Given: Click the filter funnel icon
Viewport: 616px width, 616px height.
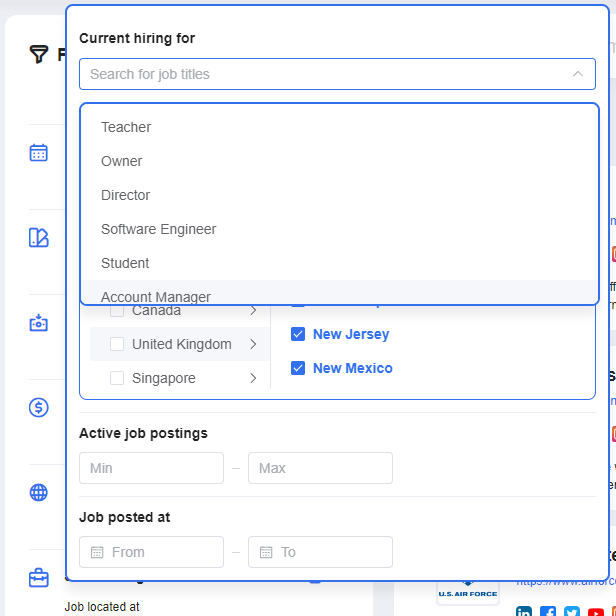Looking at the screenshot, I should coord(38,55).
